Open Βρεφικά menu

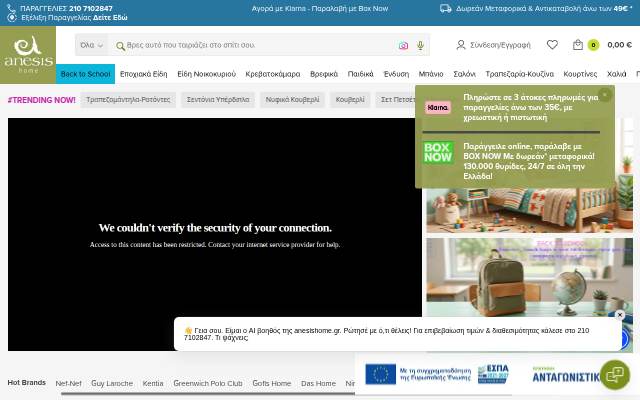pyautogui.click(x=324, y=74)
